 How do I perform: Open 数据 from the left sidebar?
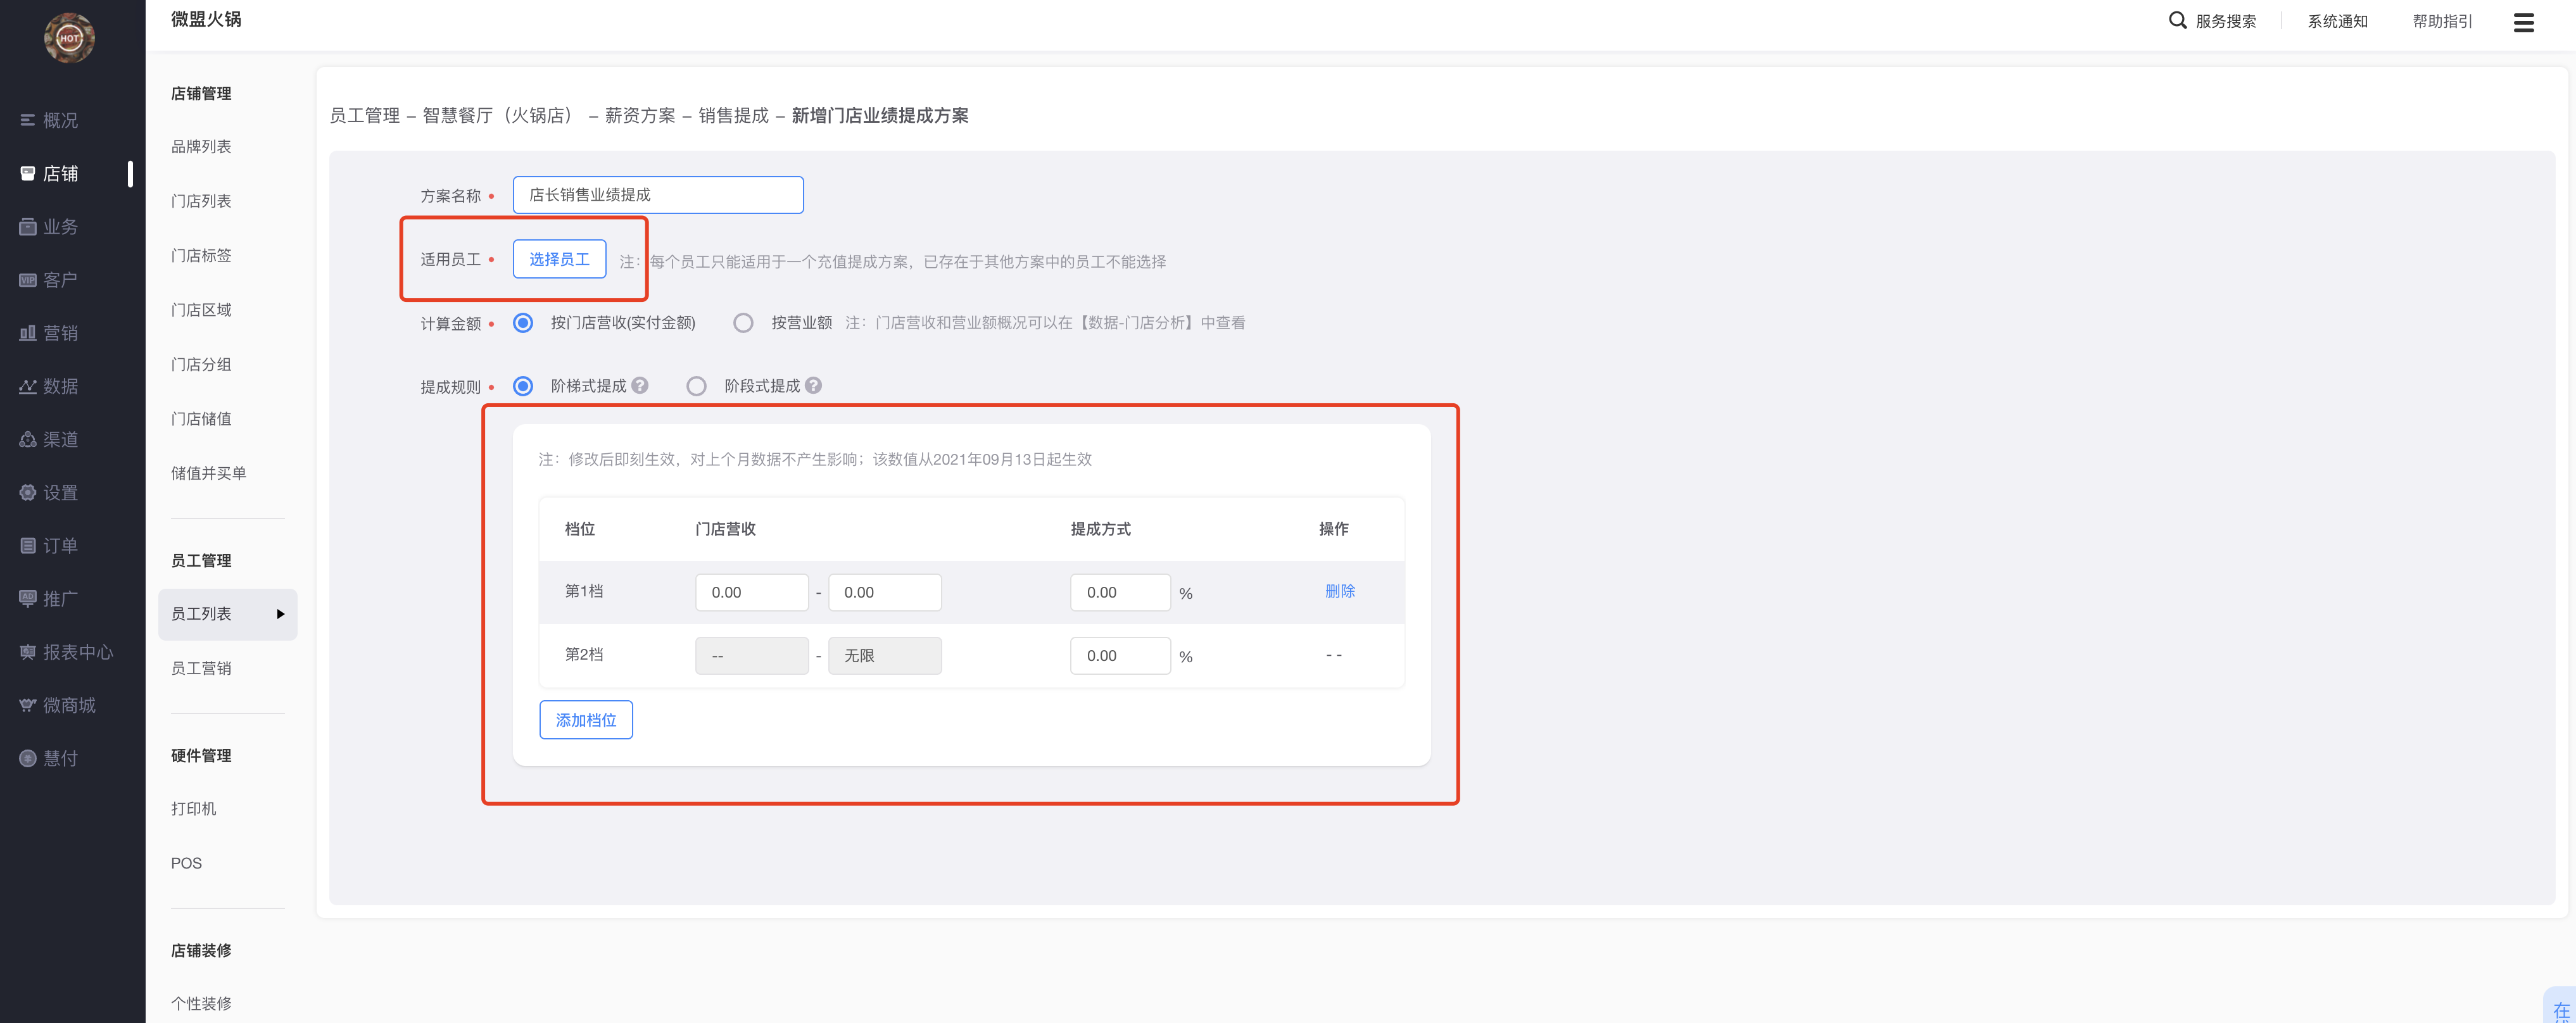coord(60,386)
